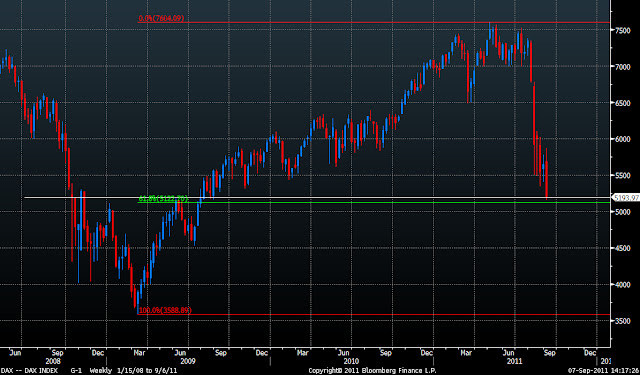The height and width of the screenshot is (375, 640).
Task: Click the 5193.97 last price tag
Action: (625, 199)
